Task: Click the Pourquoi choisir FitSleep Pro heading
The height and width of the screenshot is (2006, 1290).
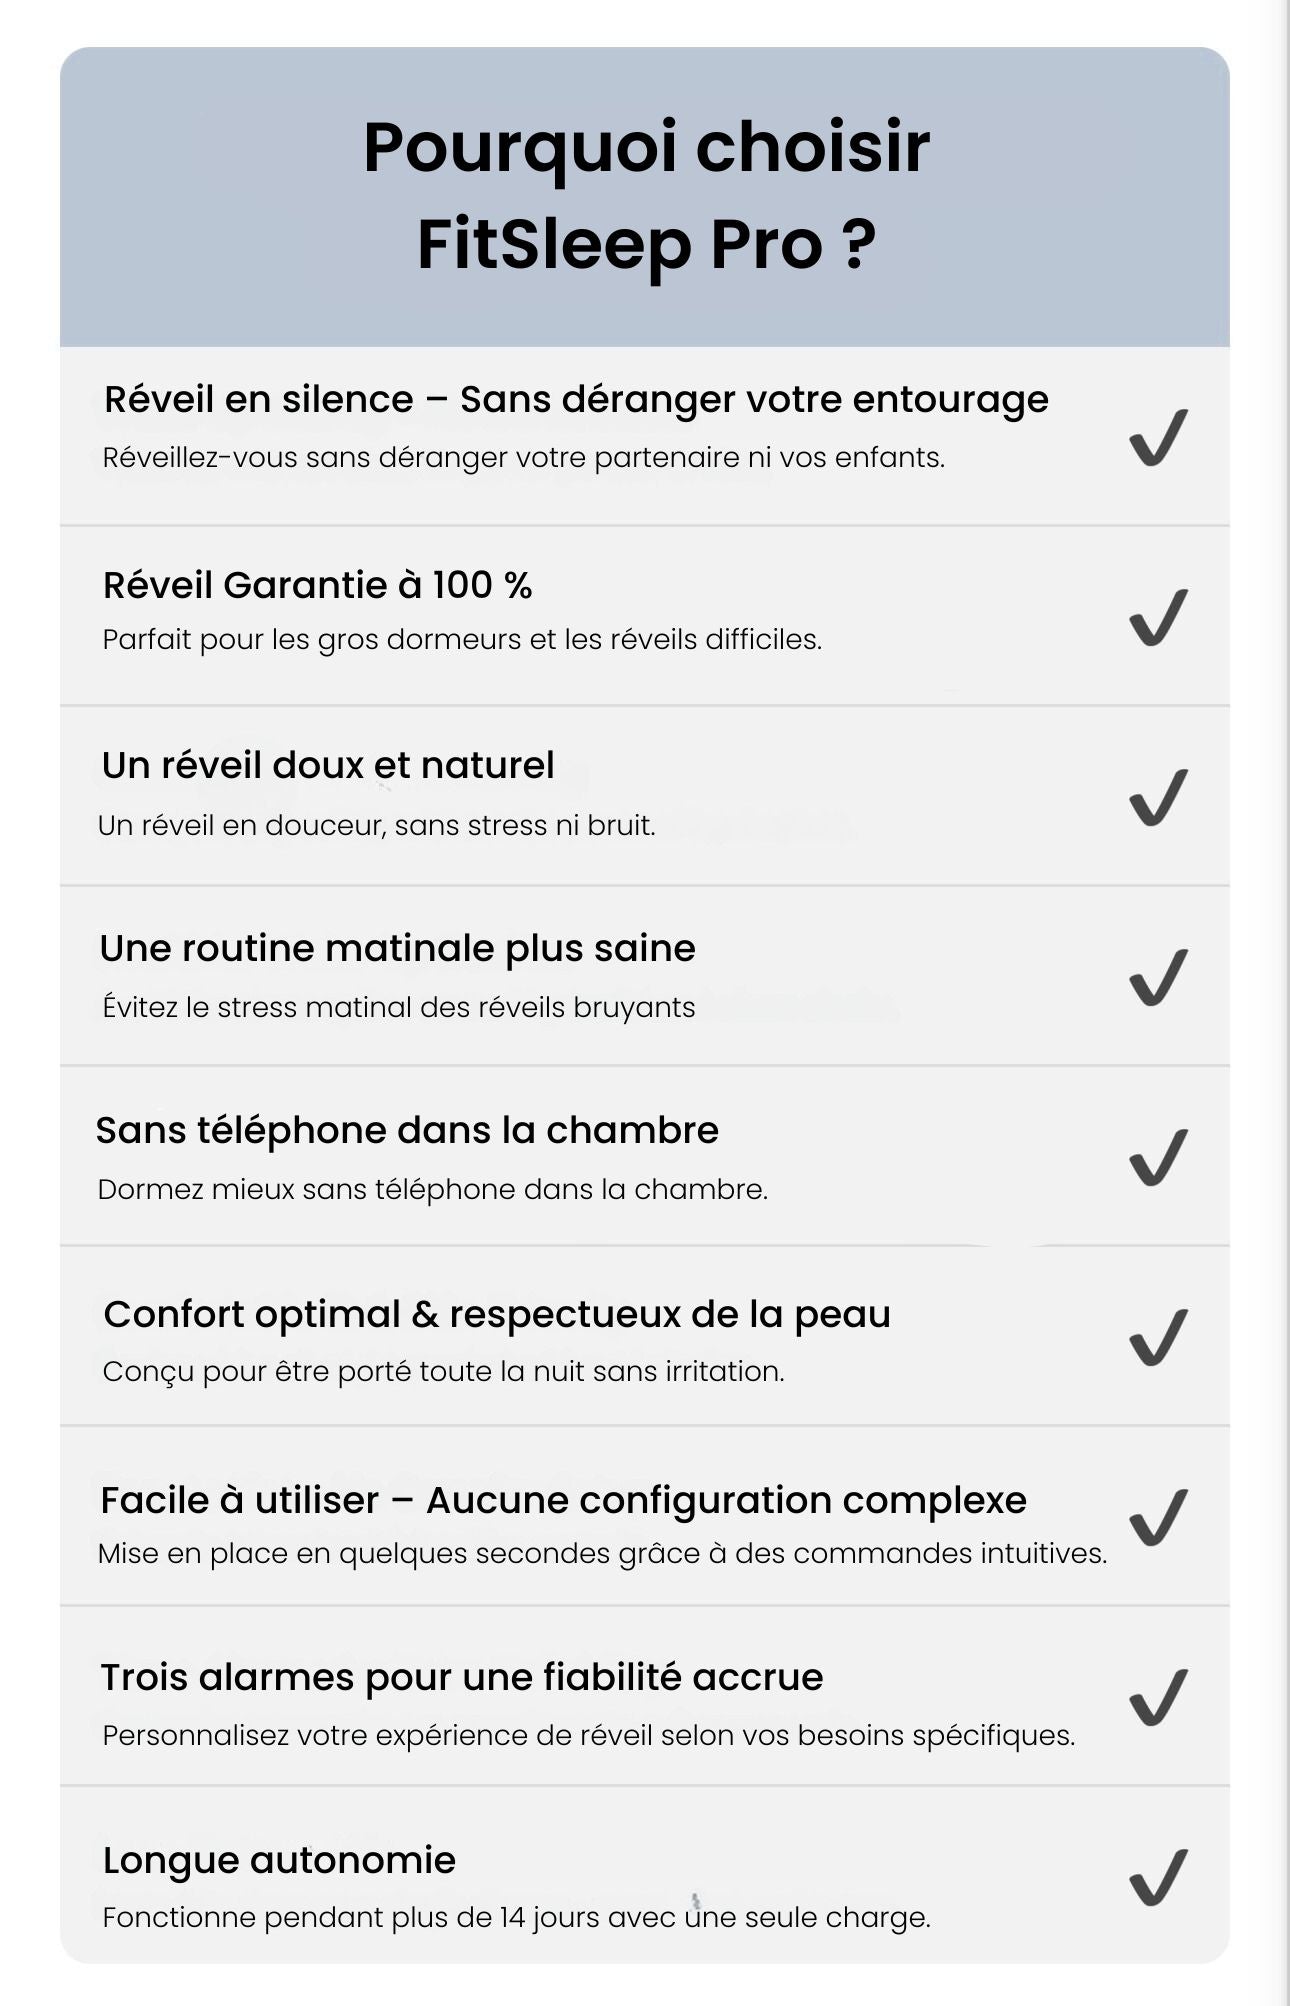Action: coord(646,196)
